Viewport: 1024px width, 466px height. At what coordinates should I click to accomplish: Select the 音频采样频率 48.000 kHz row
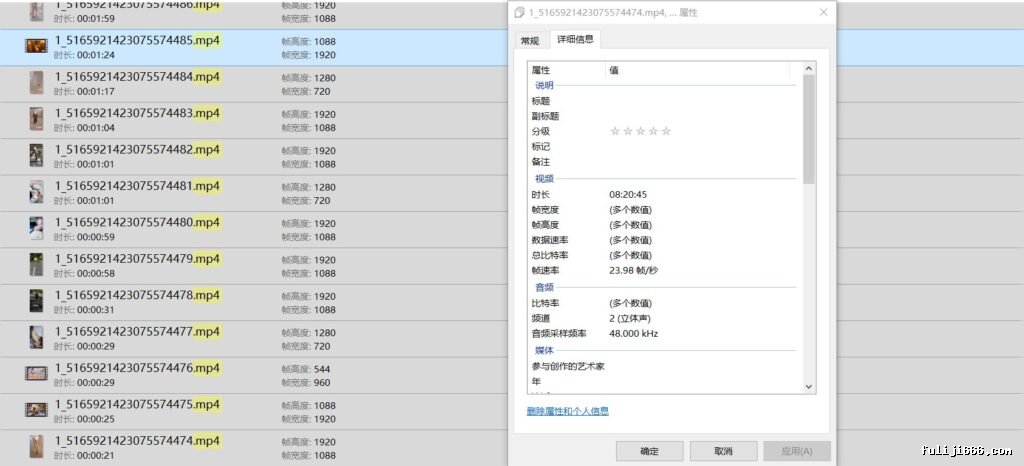665,334
